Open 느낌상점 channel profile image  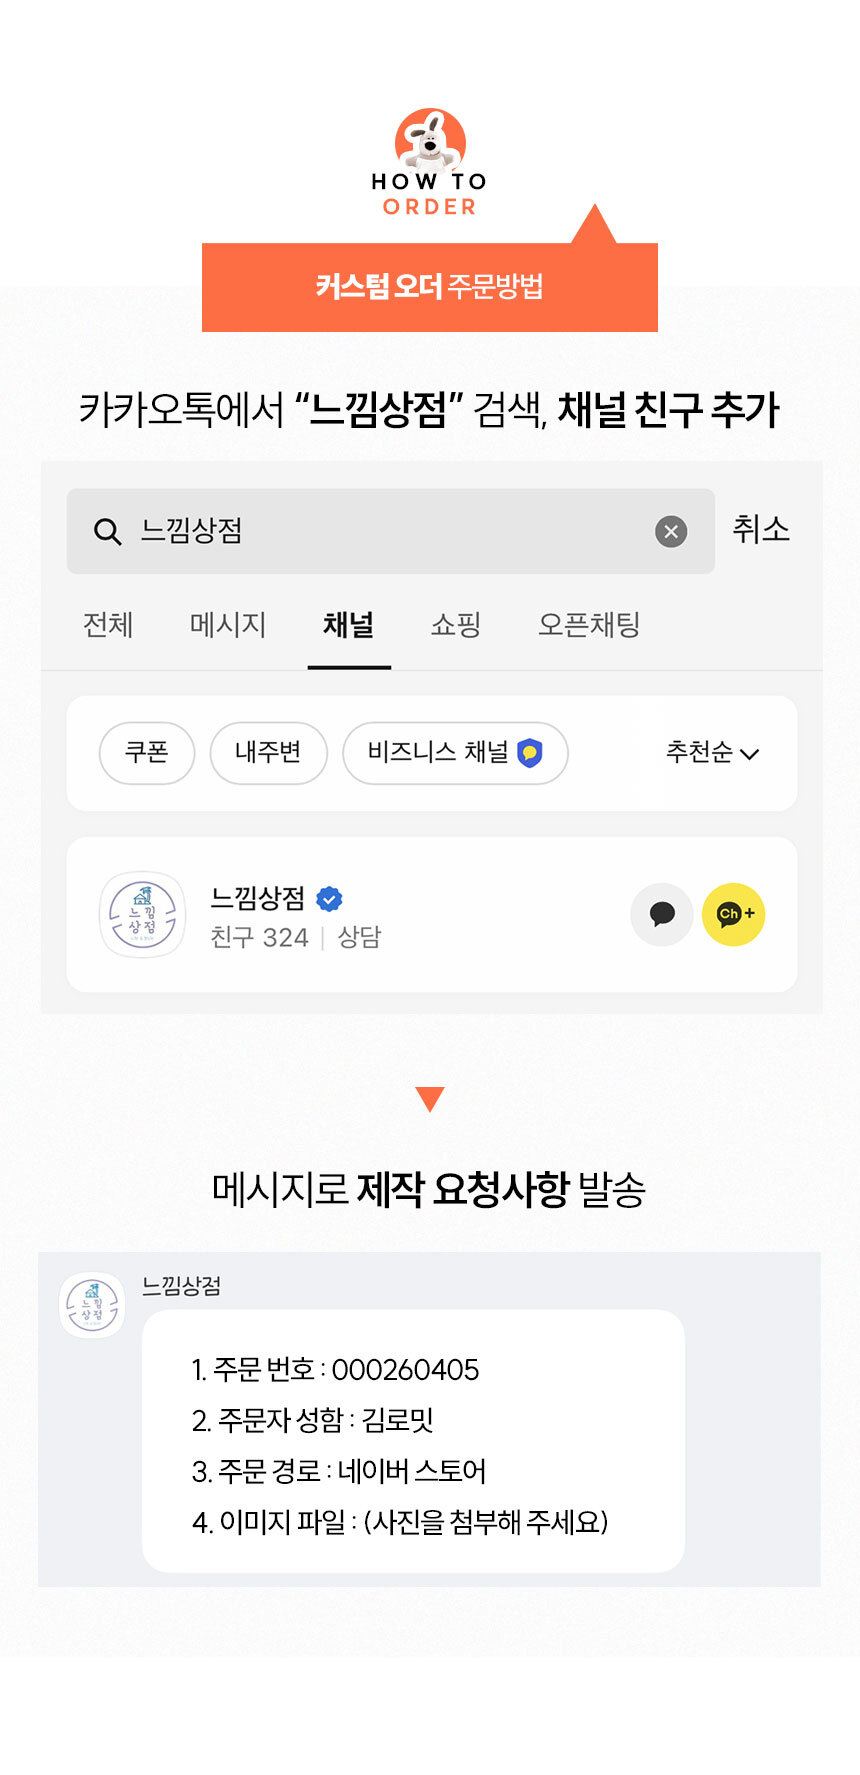(143, 914)
